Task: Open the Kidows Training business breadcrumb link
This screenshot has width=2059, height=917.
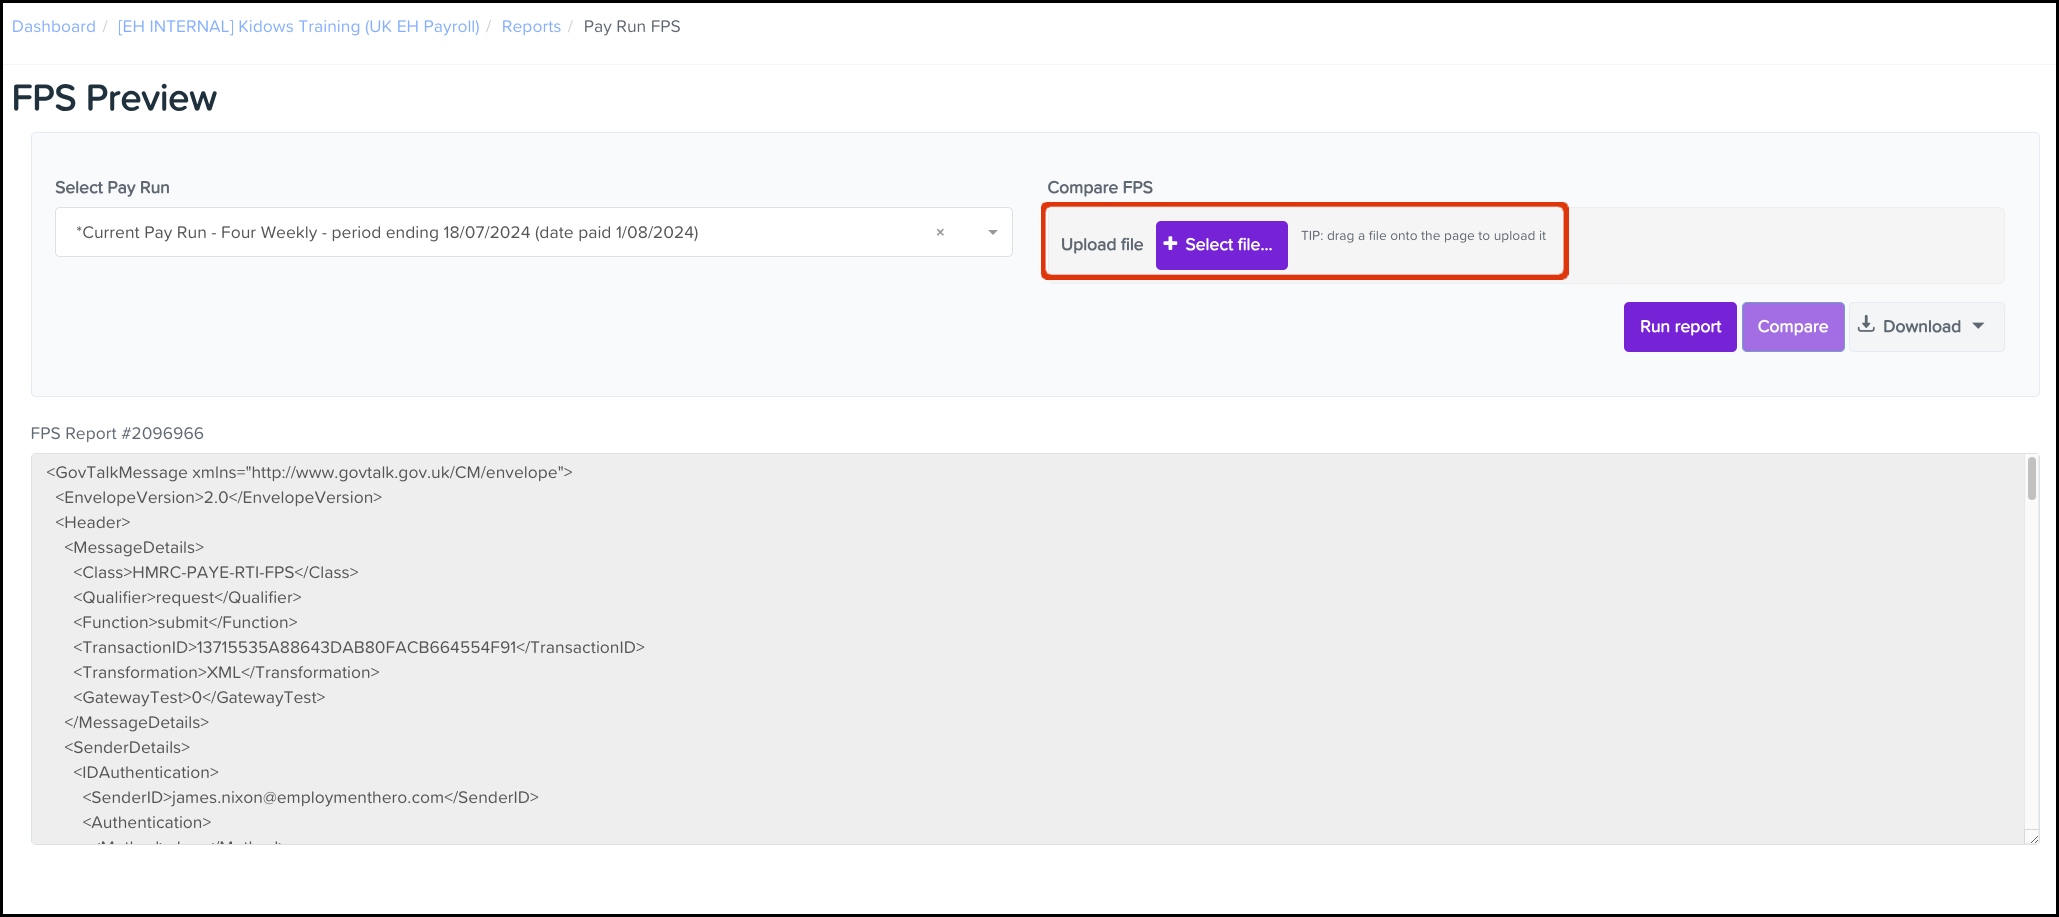Action: pos(298,27)
